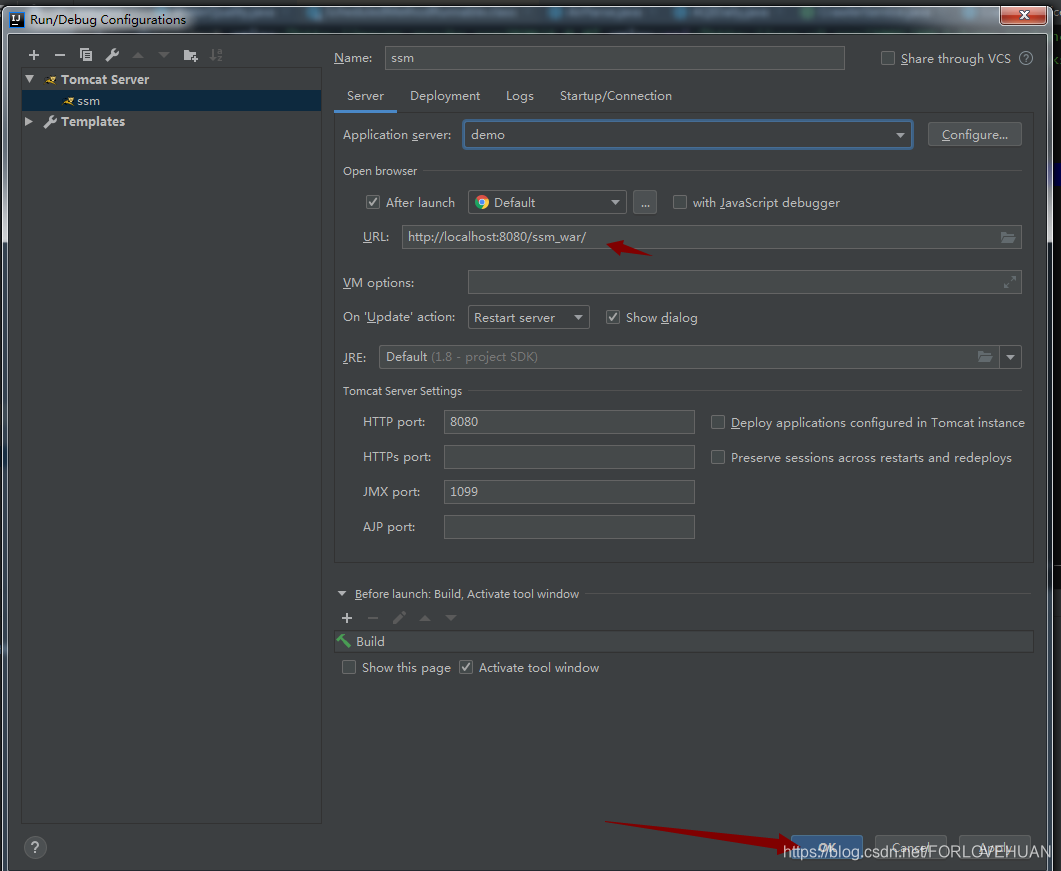Switch to Startup/Connection tab
The image size is (1061, 871).
(x=616, y=96)
